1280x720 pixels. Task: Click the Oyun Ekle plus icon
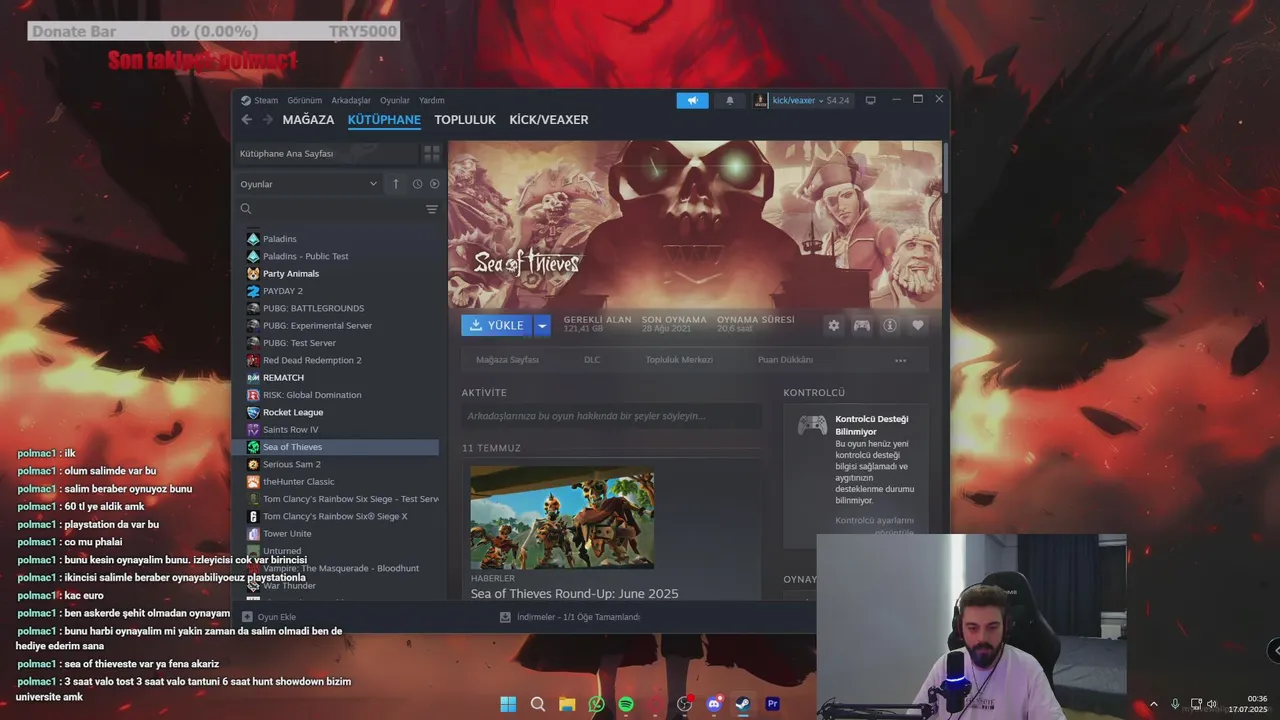tap(247, 617)
